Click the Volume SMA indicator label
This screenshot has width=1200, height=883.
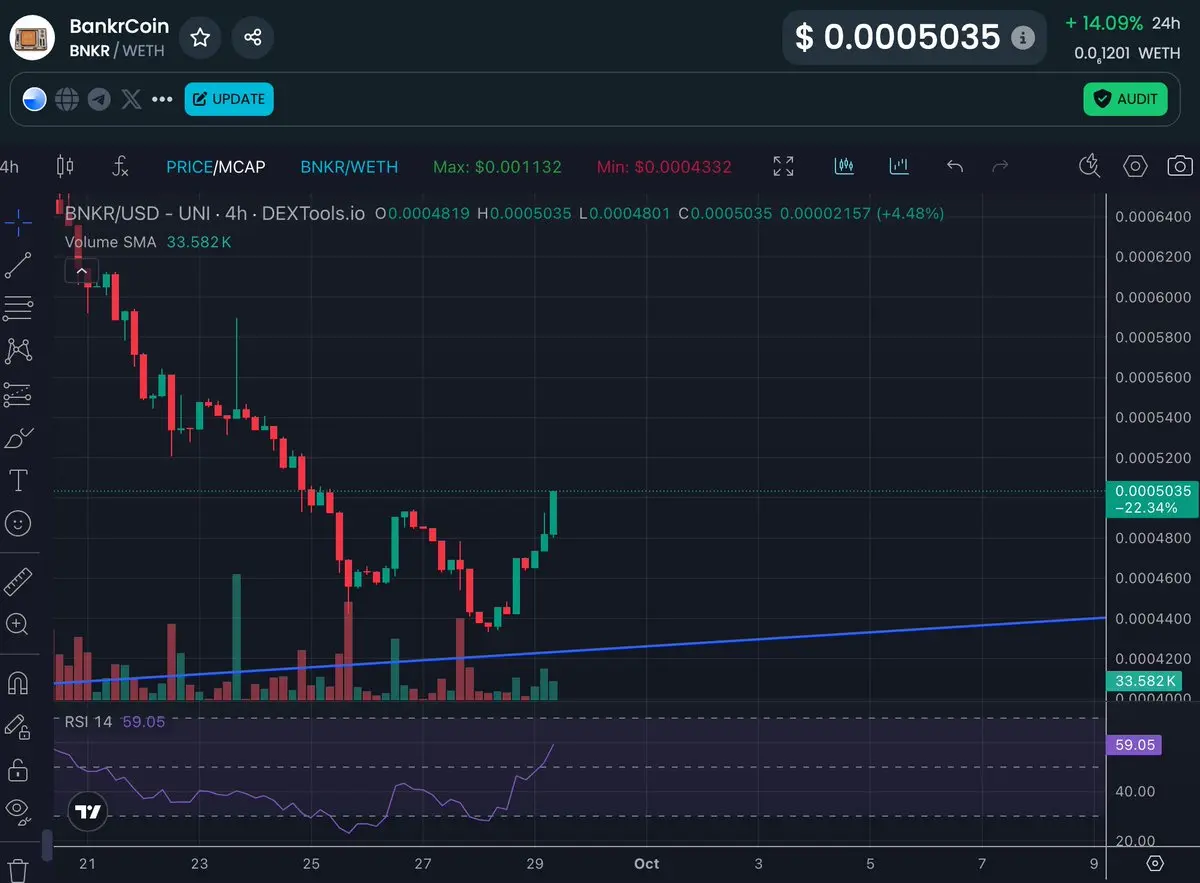point(110,242)
